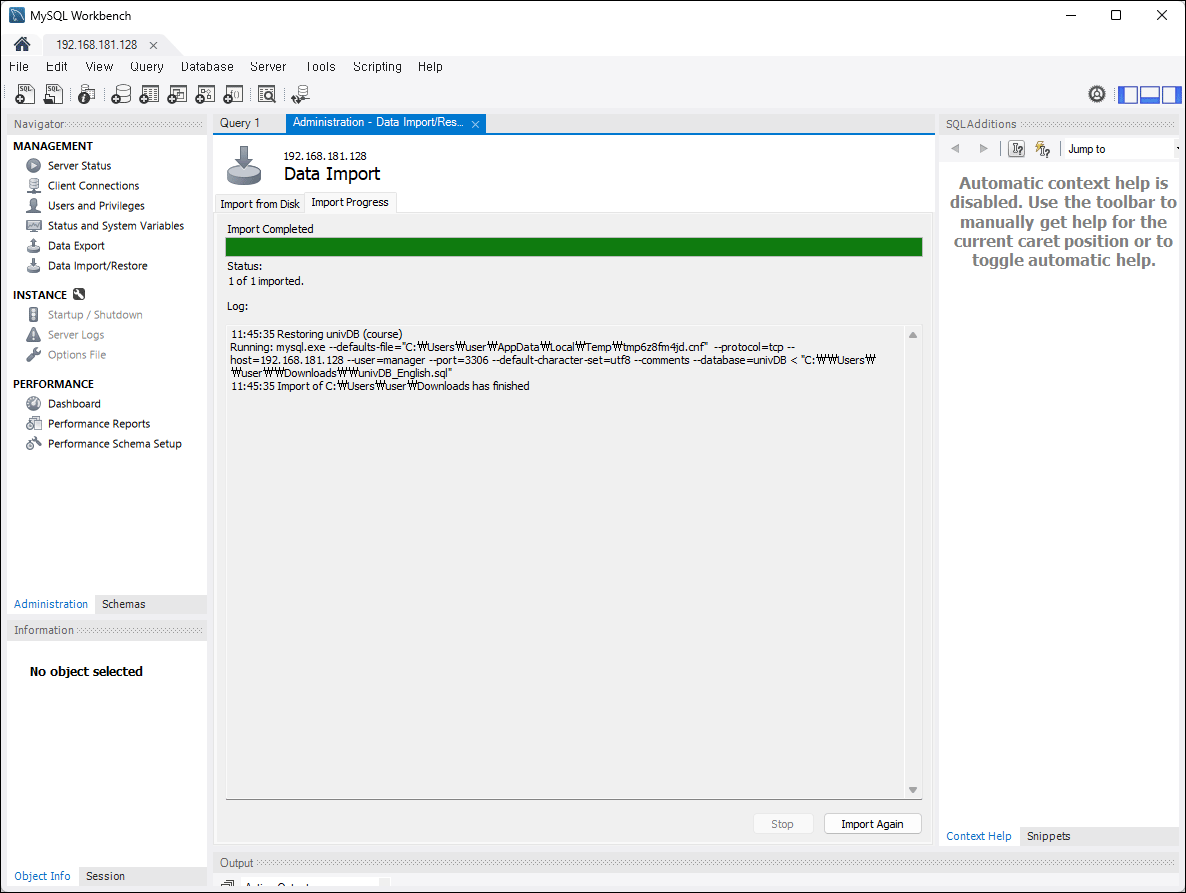Select the Import Progress tab
Screen dimensions: 1186x893
pyautogui.click(x=349, y=203)
